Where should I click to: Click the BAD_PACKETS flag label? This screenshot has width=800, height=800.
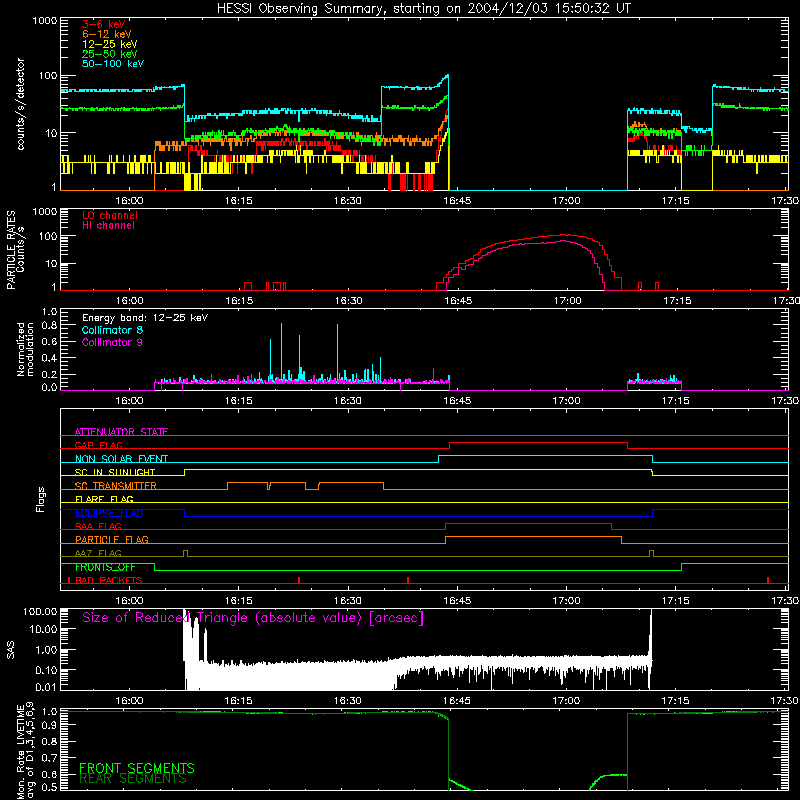[x=109, y=580]
